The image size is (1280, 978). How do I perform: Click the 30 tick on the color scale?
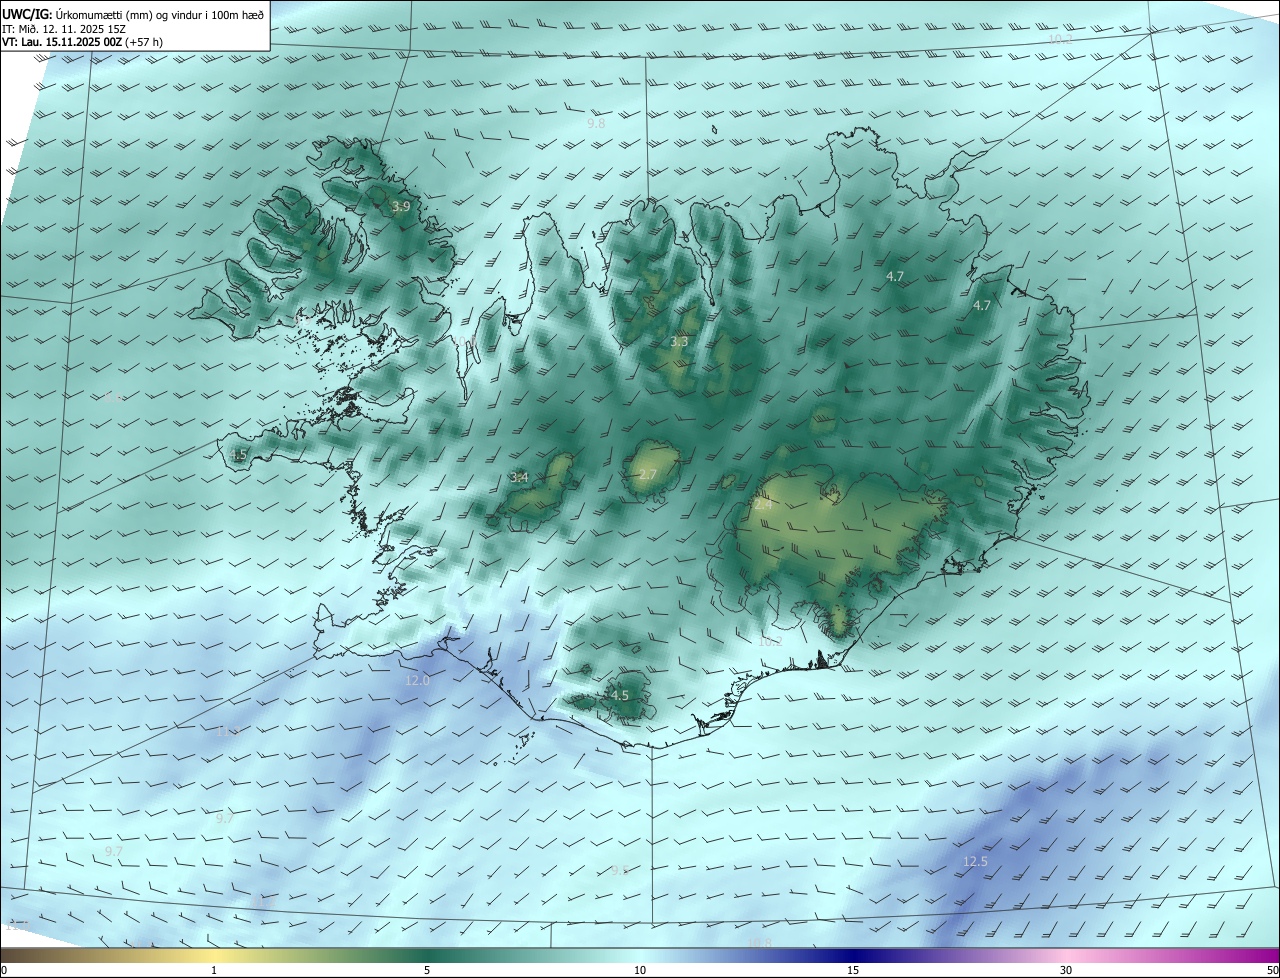pos(1066,970)
